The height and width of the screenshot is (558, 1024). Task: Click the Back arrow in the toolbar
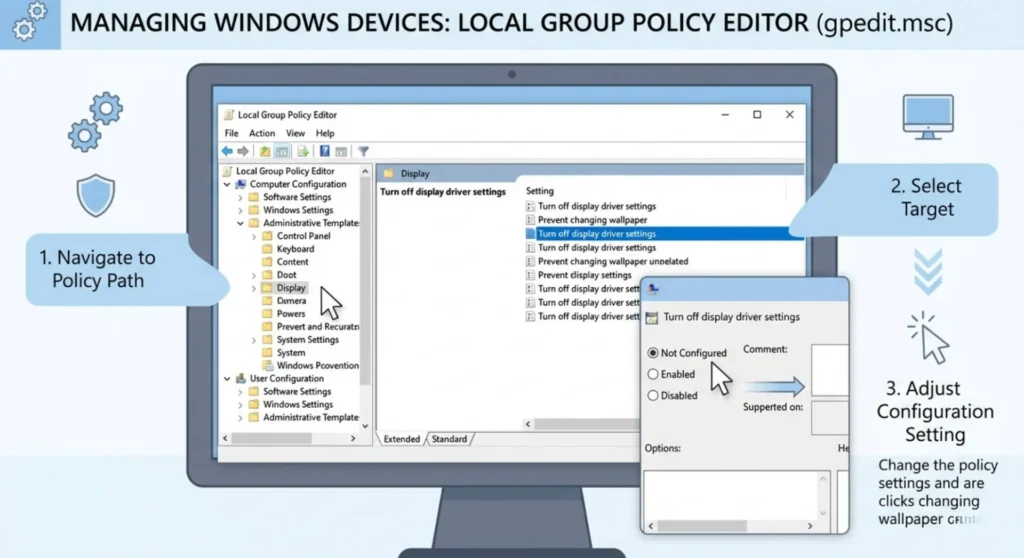point(227,152)
